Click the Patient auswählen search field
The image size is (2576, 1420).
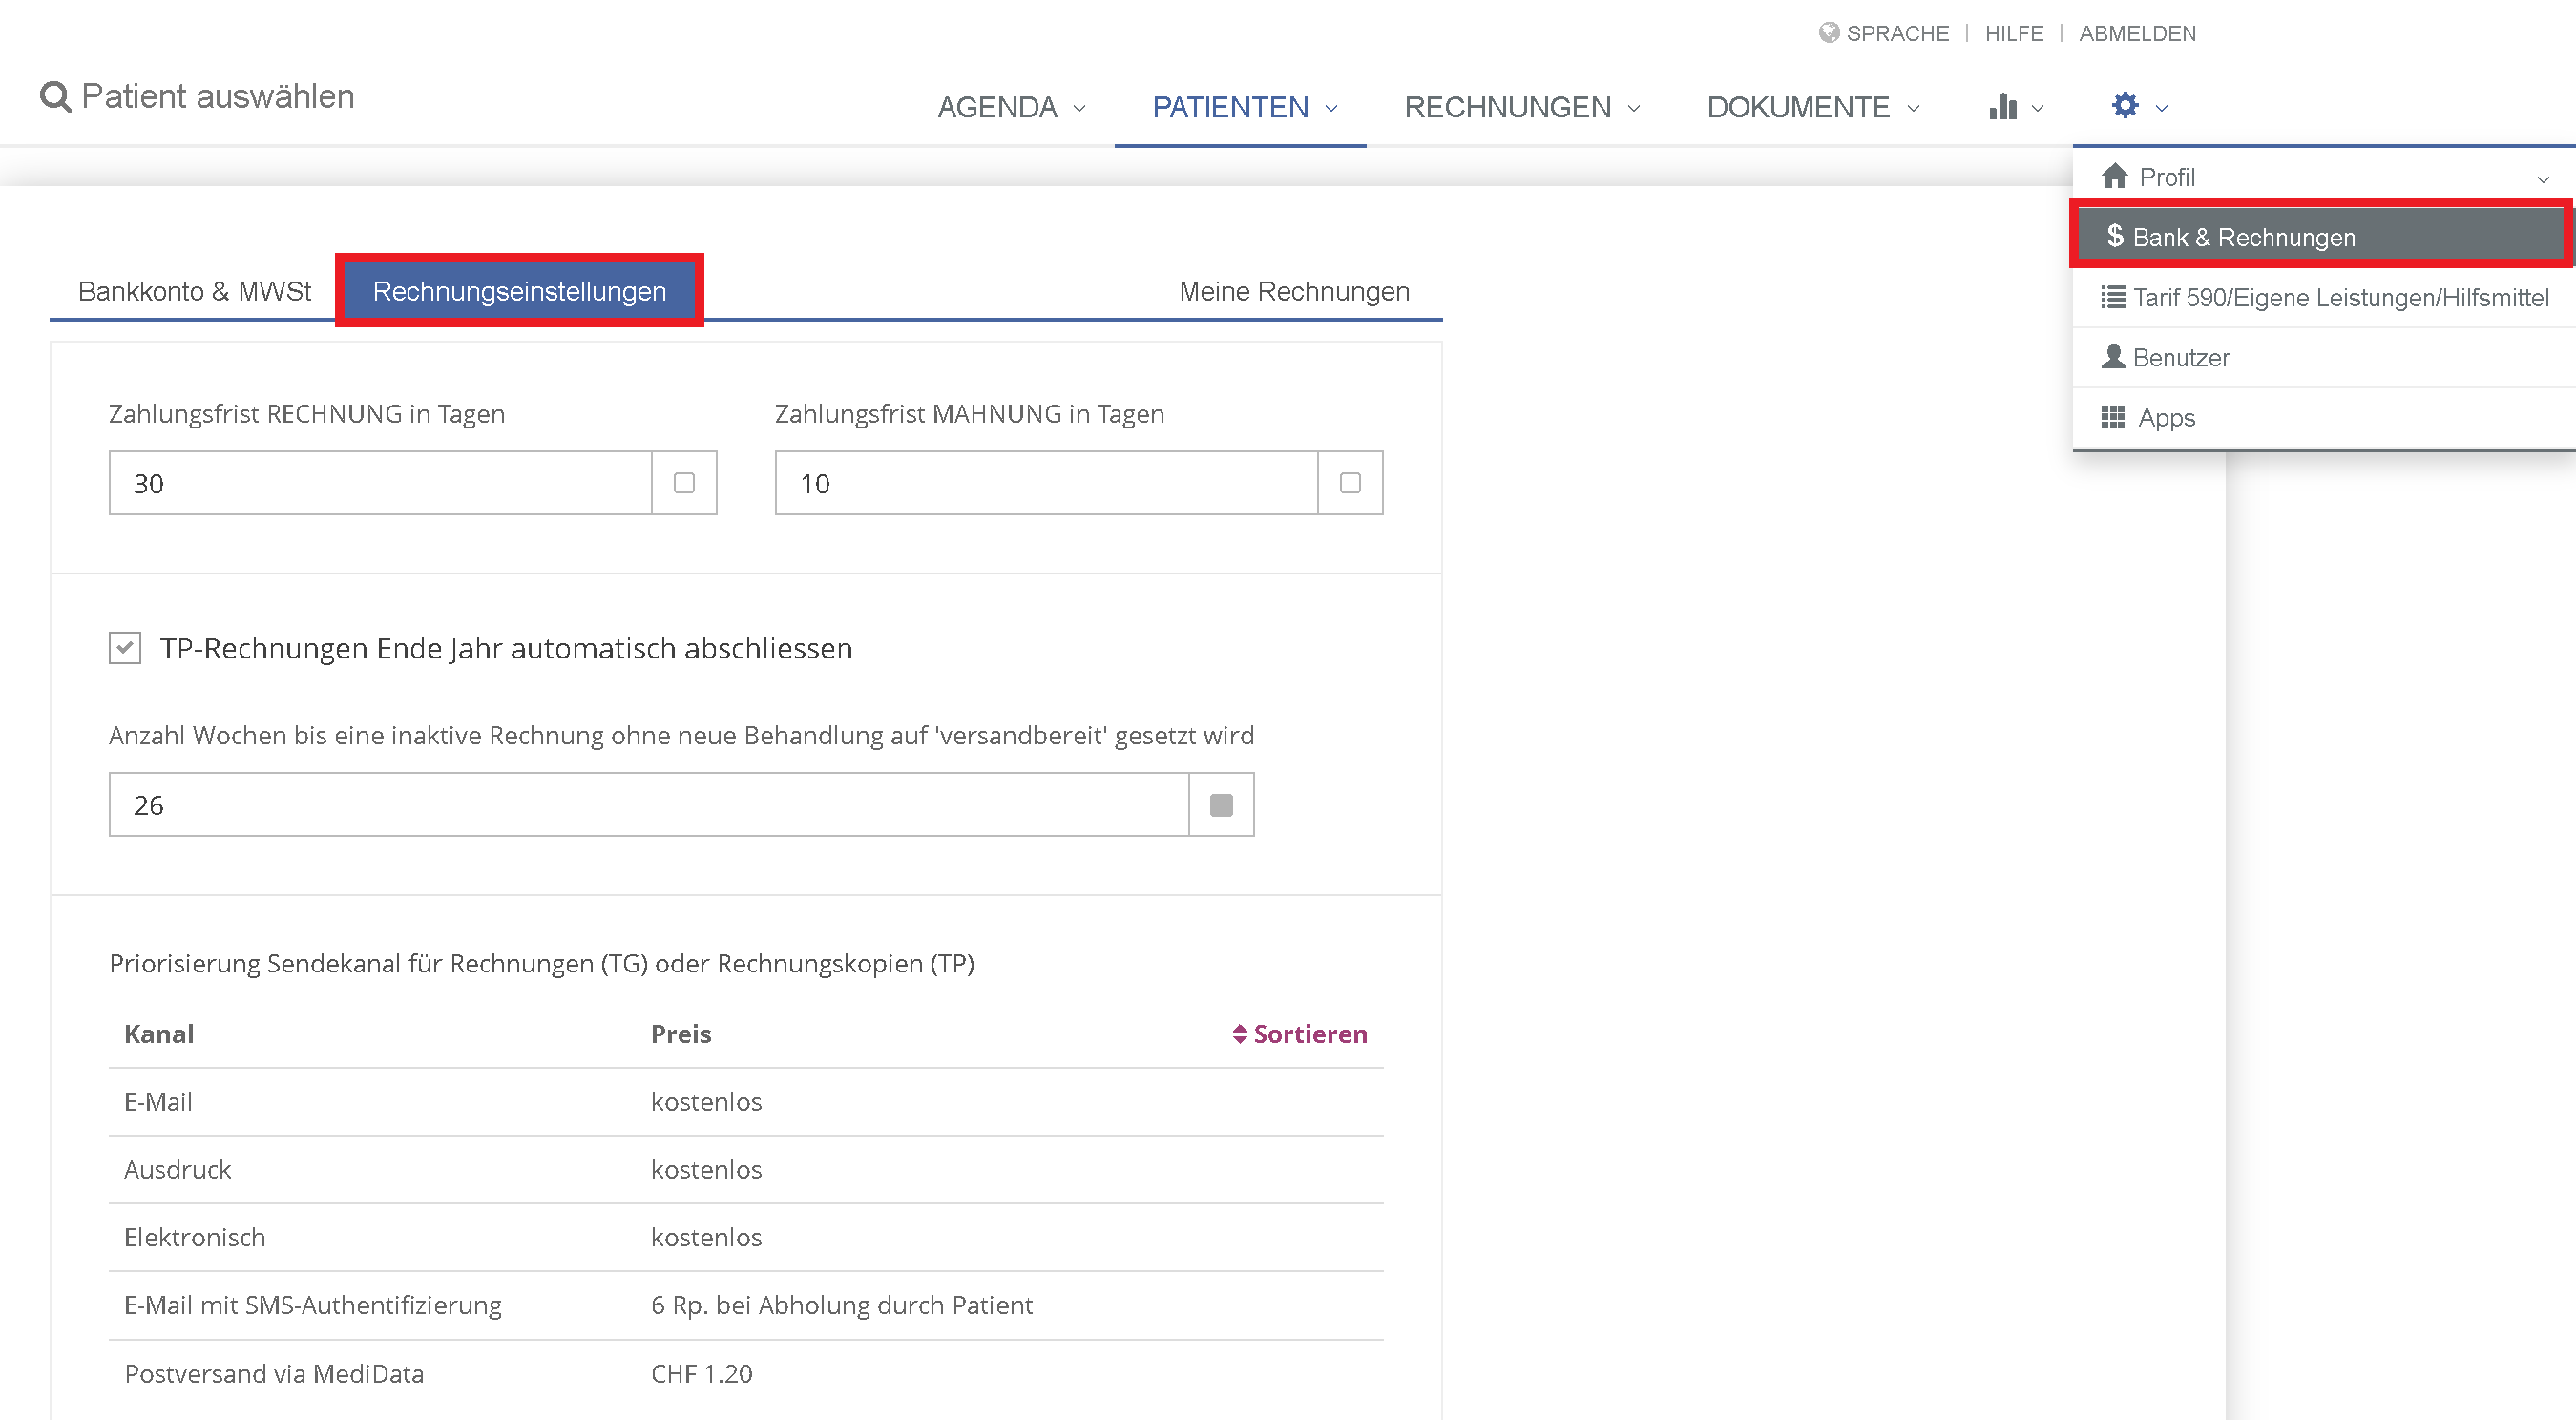pos(217,96)
